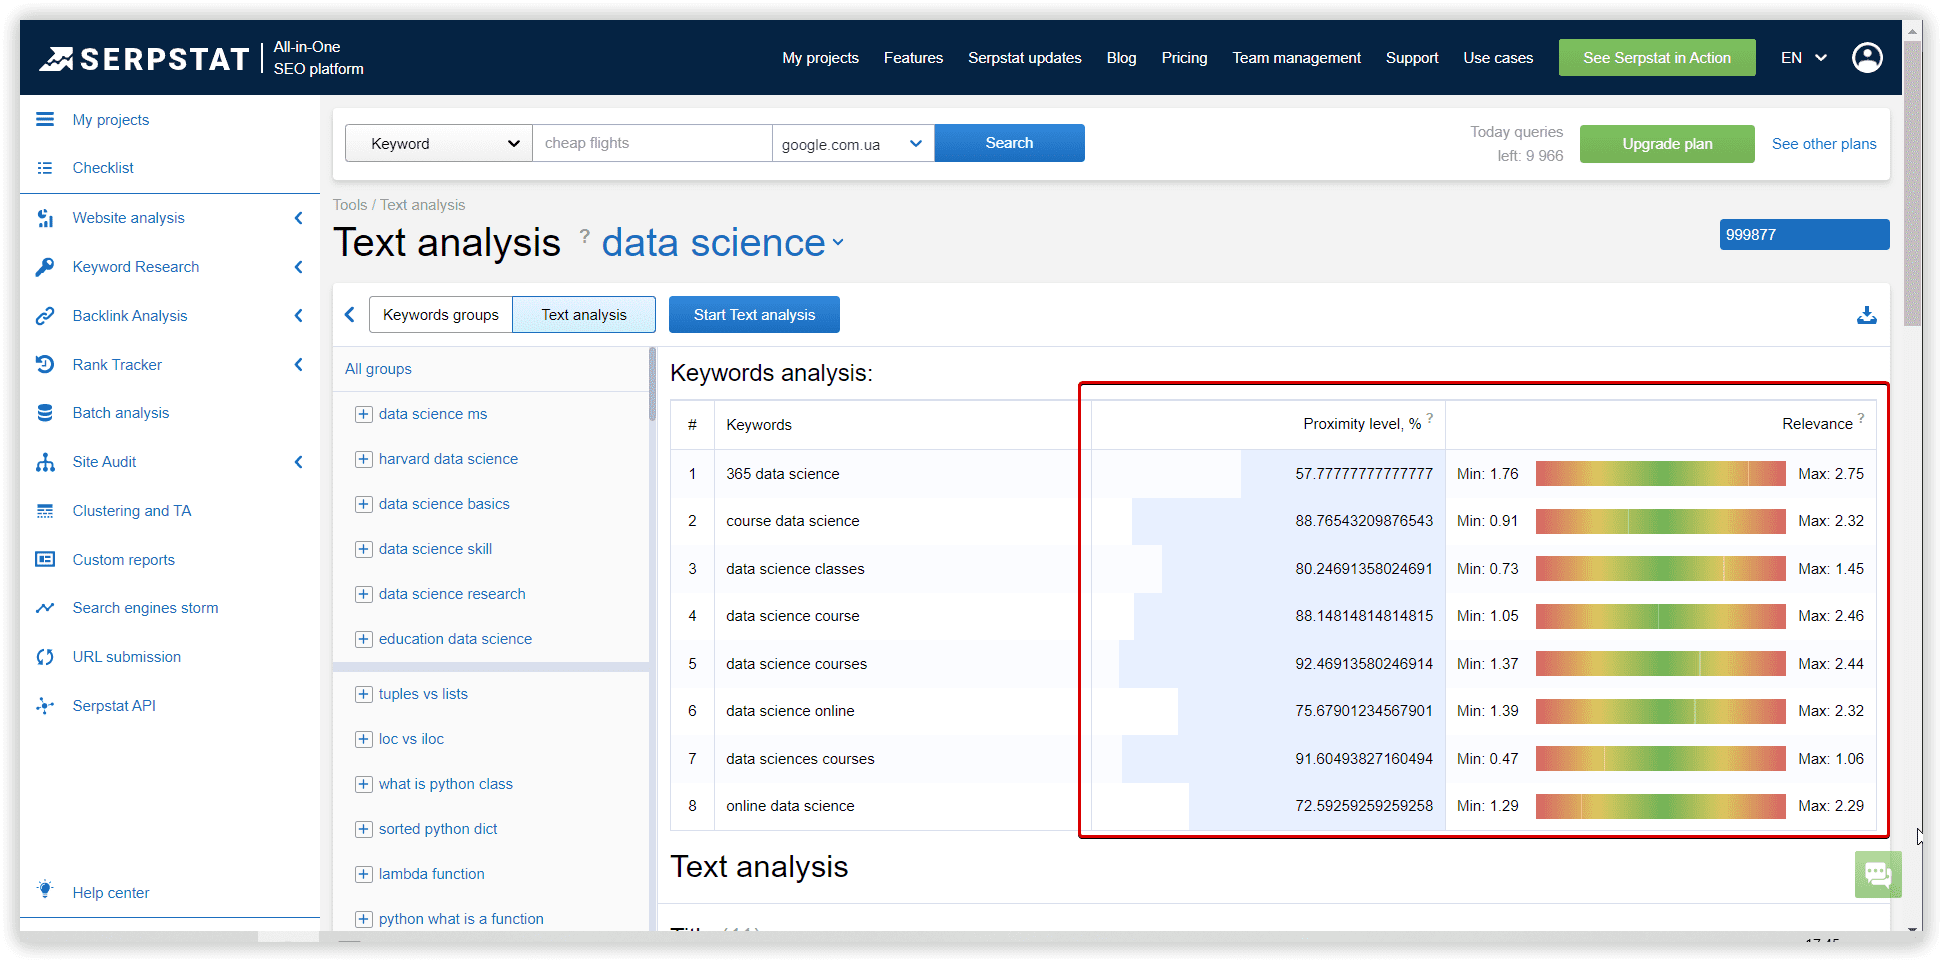Image resolution: width=1943 pixels, height=962 pixels.
Task: Expand the 'lambda function' group
Action: [x=364, y=874]
